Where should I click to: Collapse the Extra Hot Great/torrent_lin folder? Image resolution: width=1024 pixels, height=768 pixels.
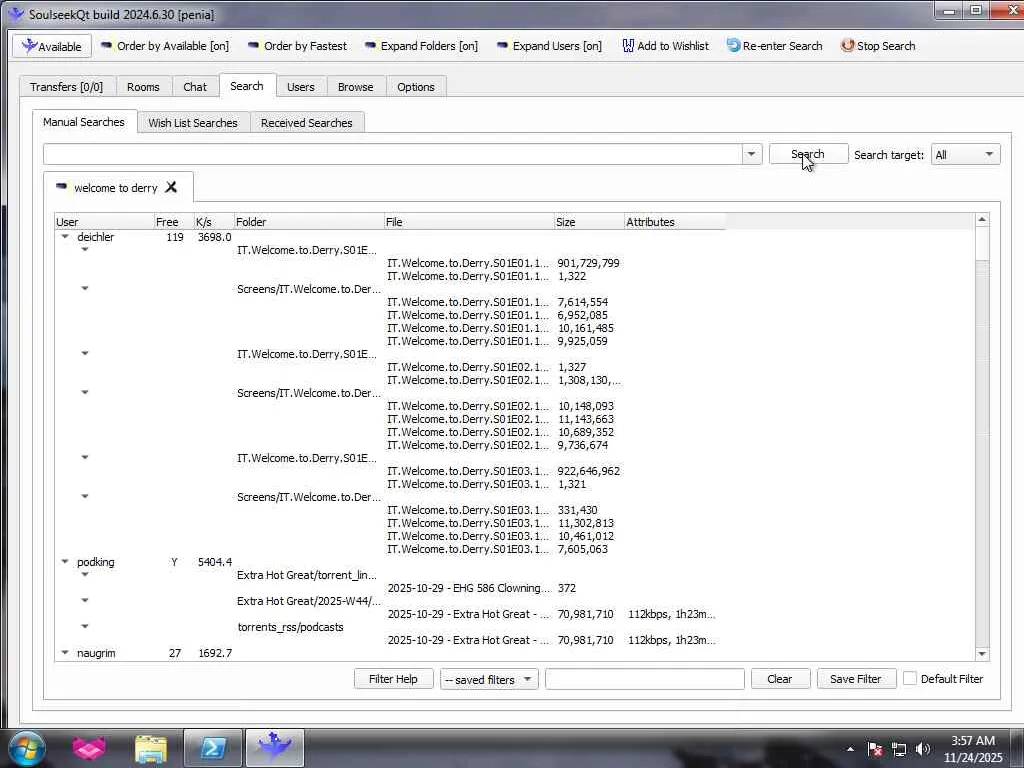click(85, 575)
